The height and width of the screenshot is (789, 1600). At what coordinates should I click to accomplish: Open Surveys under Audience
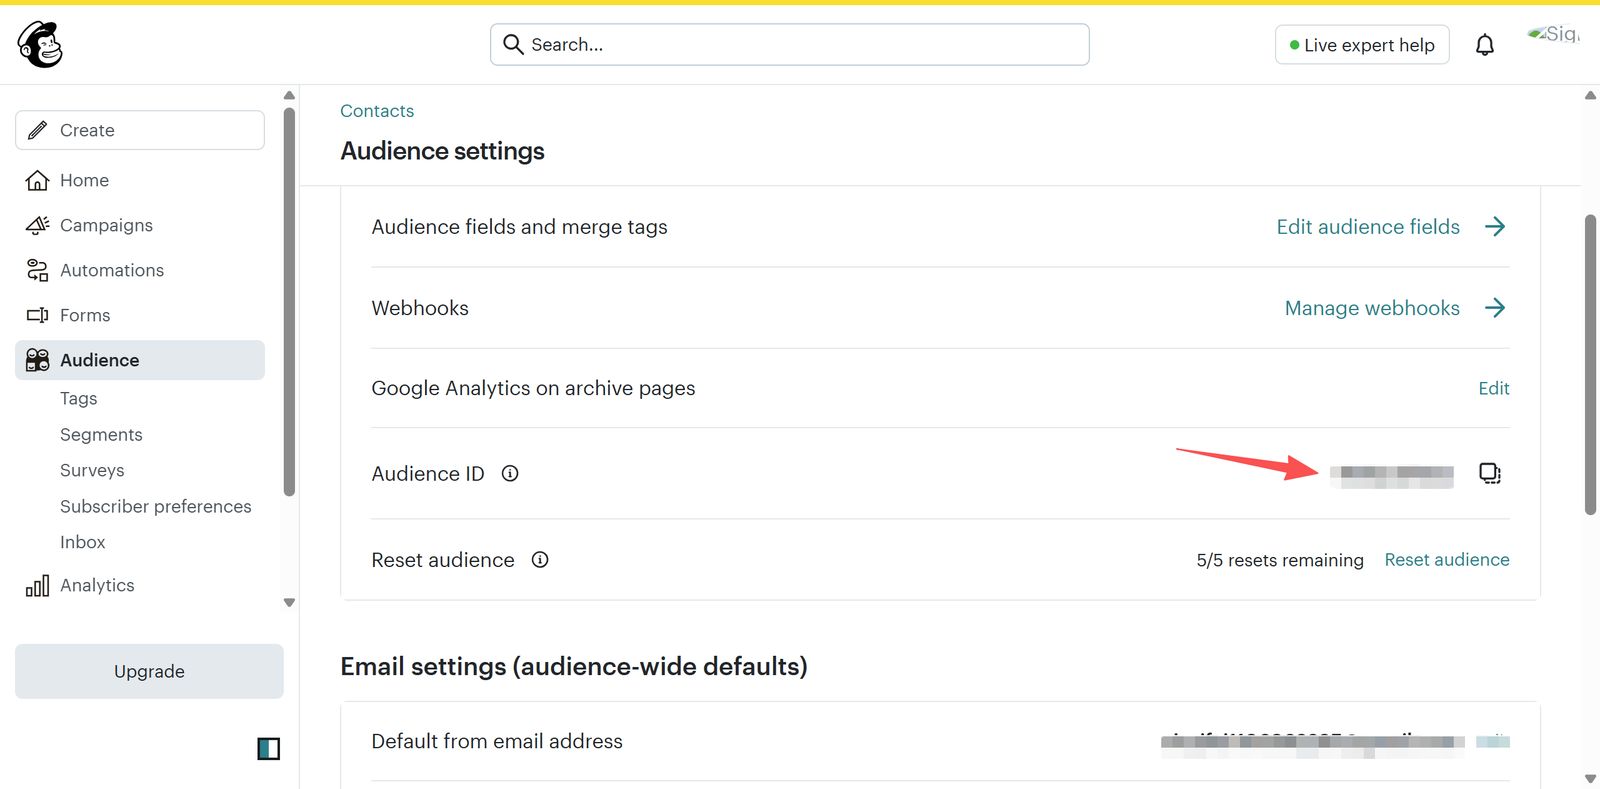(x=92, y=471)
